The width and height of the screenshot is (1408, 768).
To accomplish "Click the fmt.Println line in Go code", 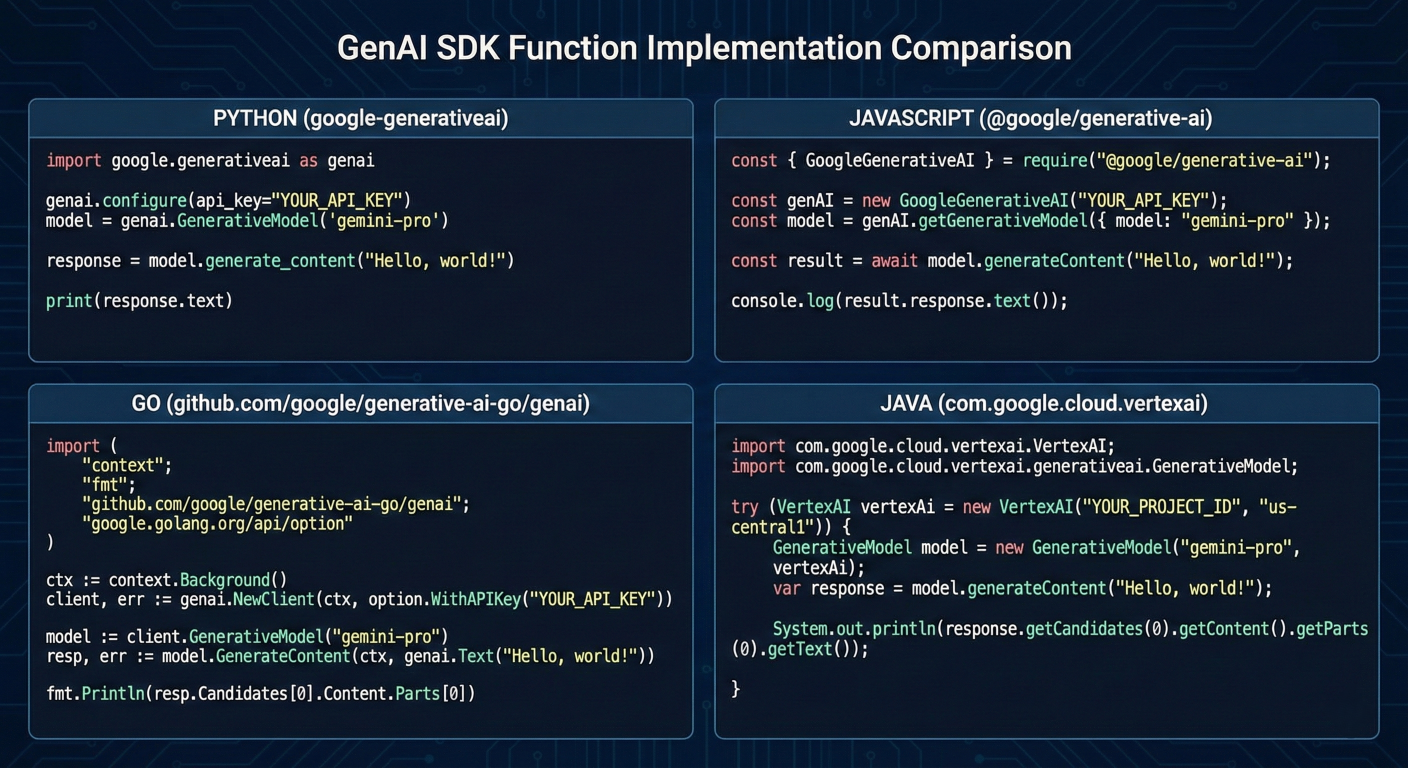I will pos(260,692).
